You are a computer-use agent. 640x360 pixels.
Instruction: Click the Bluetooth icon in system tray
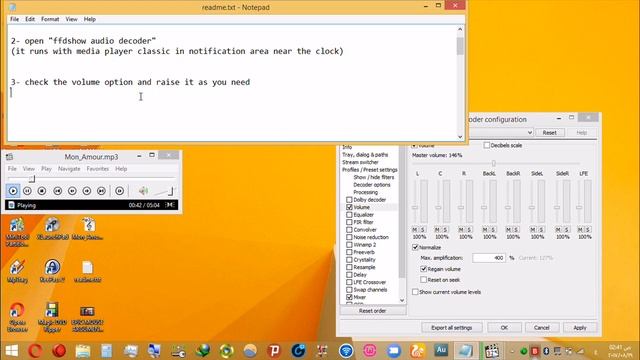[546, 351]
